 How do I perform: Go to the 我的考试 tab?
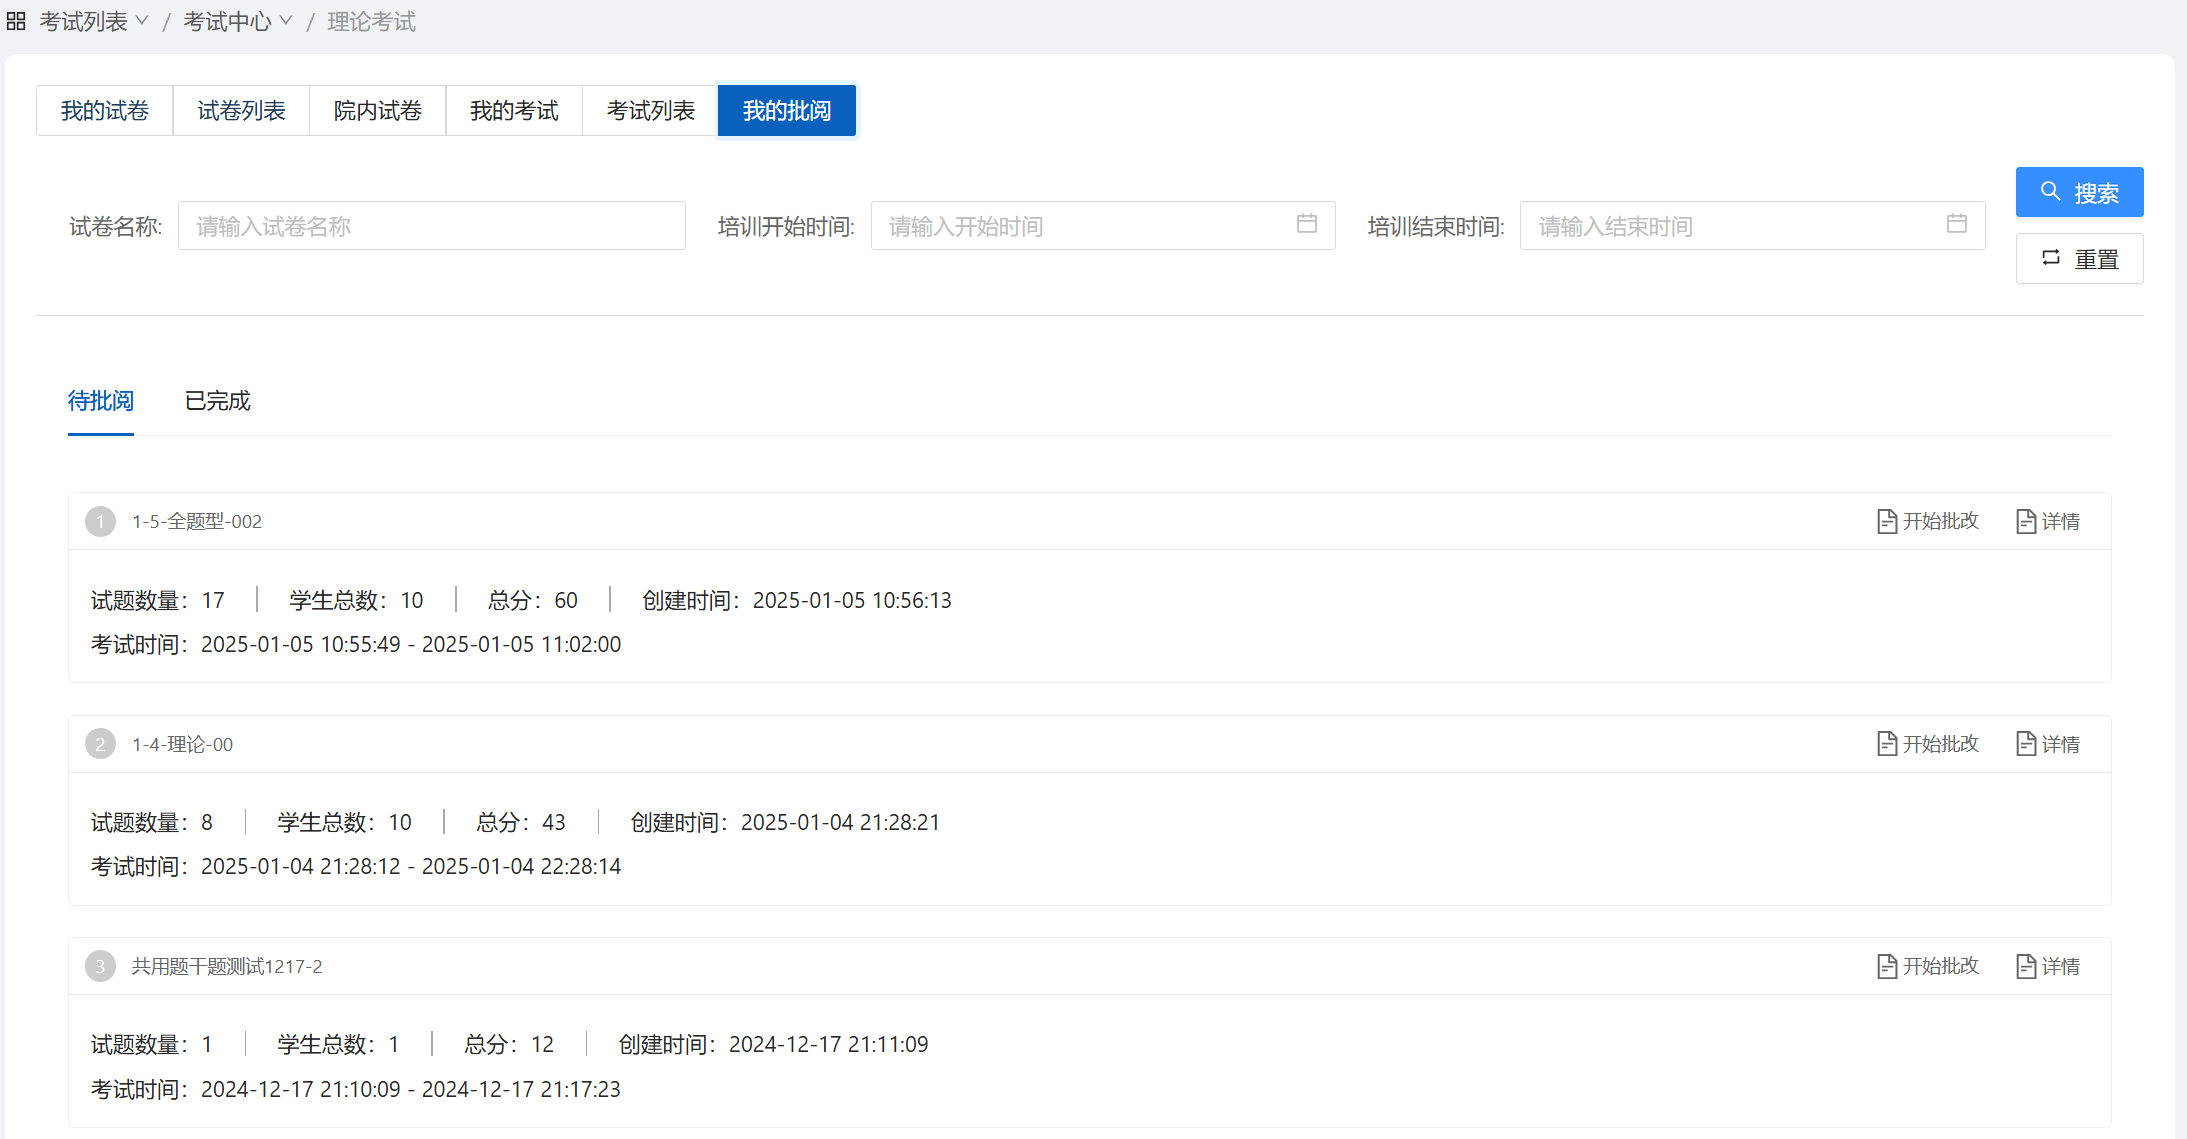point(513,110)
